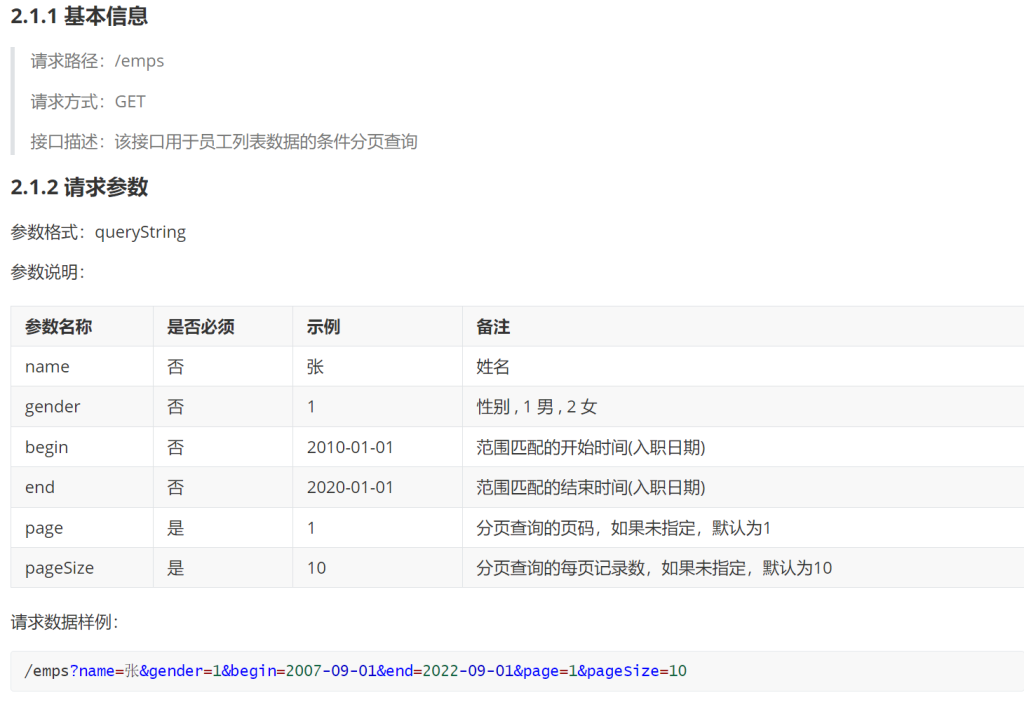
Task: Select the begin parameter cell
Action: tap(47, 447)
